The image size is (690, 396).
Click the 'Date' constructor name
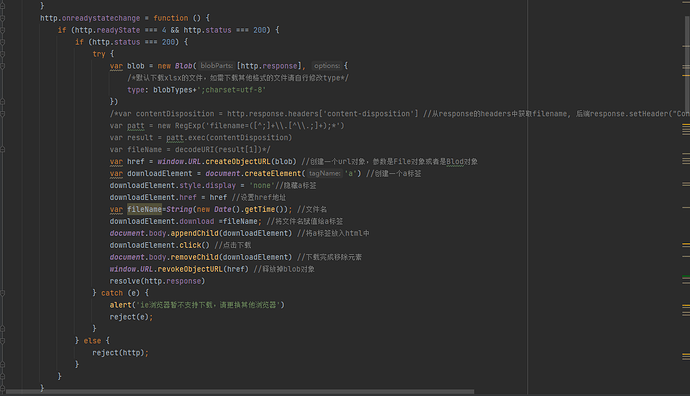[223, 209]
